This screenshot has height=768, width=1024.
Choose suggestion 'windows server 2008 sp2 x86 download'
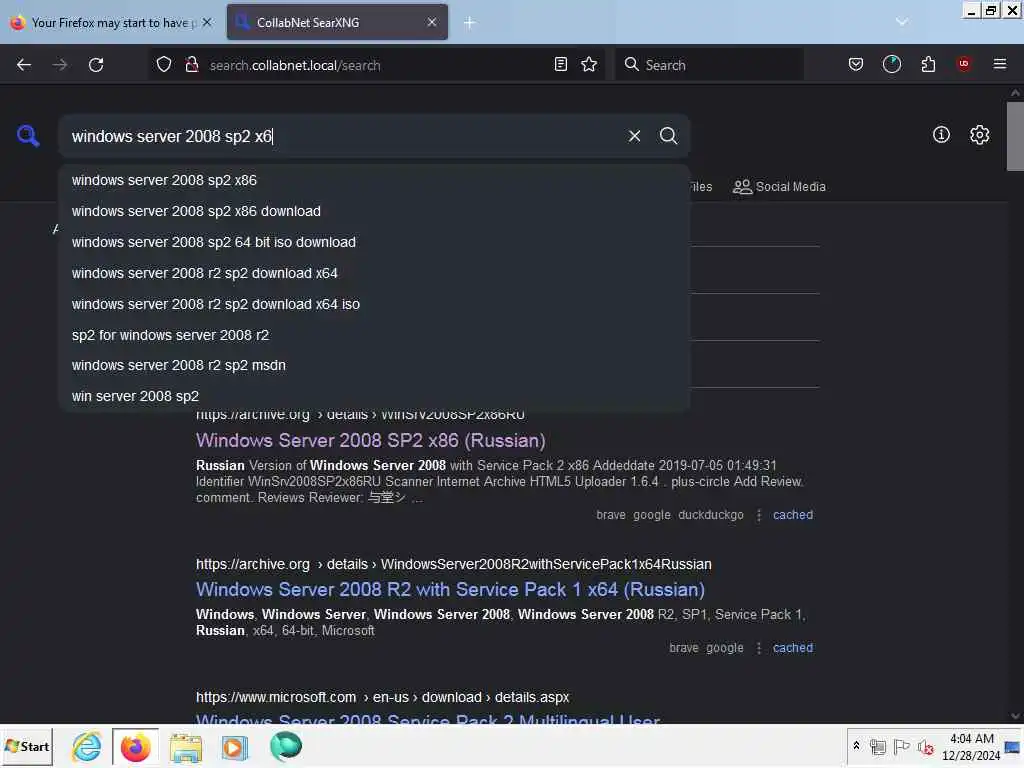374,211
